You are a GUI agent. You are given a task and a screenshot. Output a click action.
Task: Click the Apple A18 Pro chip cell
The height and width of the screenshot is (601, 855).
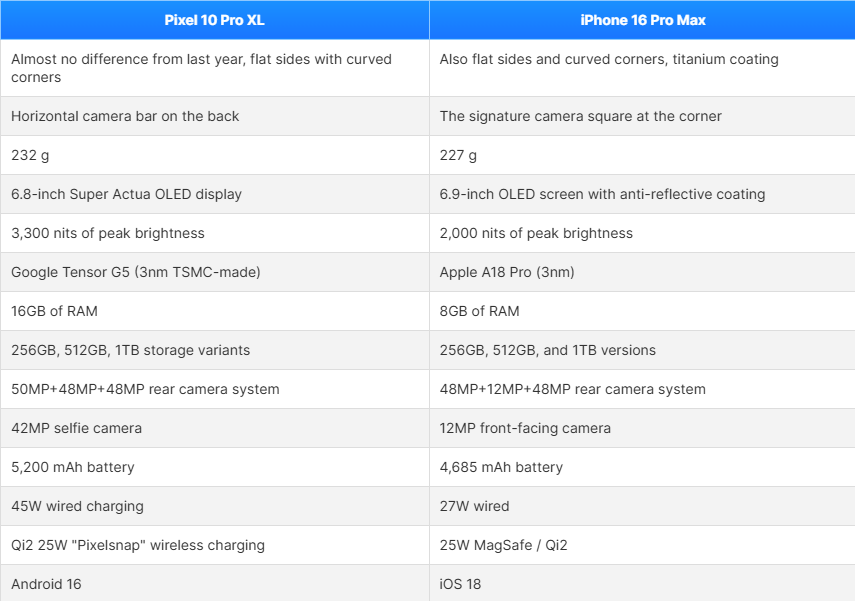(x=642, y=272)
